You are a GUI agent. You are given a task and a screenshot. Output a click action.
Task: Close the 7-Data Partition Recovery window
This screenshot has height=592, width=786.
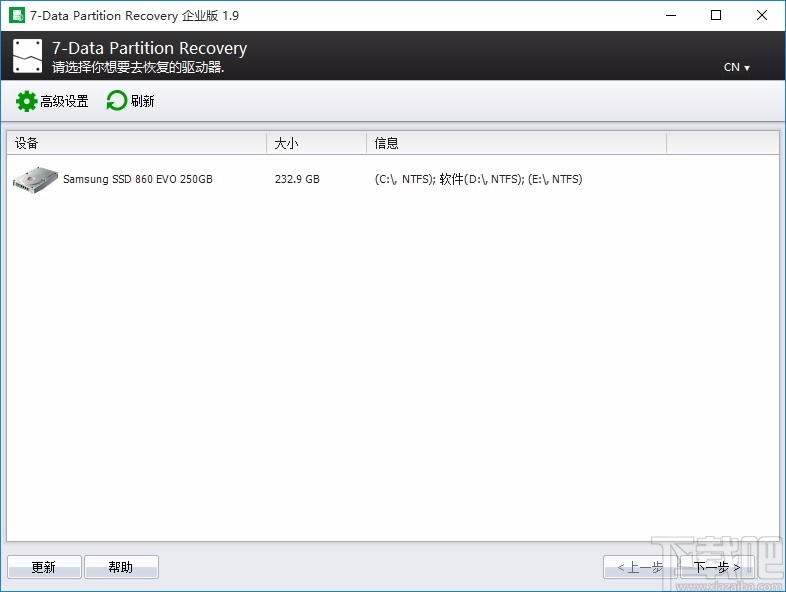point(761,16)
